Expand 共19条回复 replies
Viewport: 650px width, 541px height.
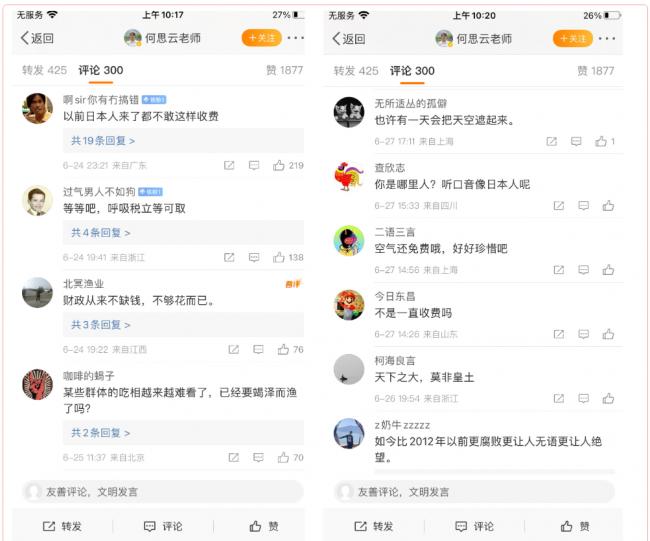pyautogui.click(x=103, y=141)
